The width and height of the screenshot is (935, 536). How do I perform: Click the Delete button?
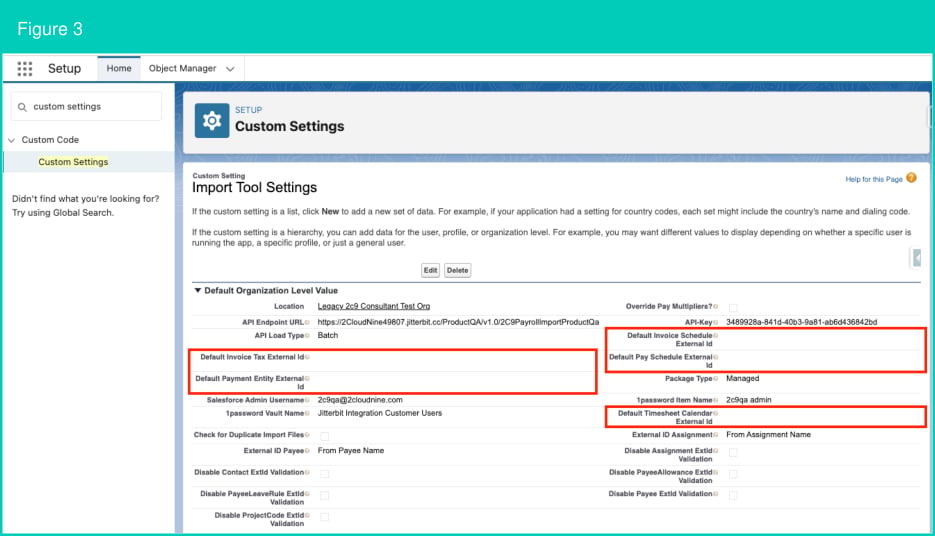click(x=457, y=271)
